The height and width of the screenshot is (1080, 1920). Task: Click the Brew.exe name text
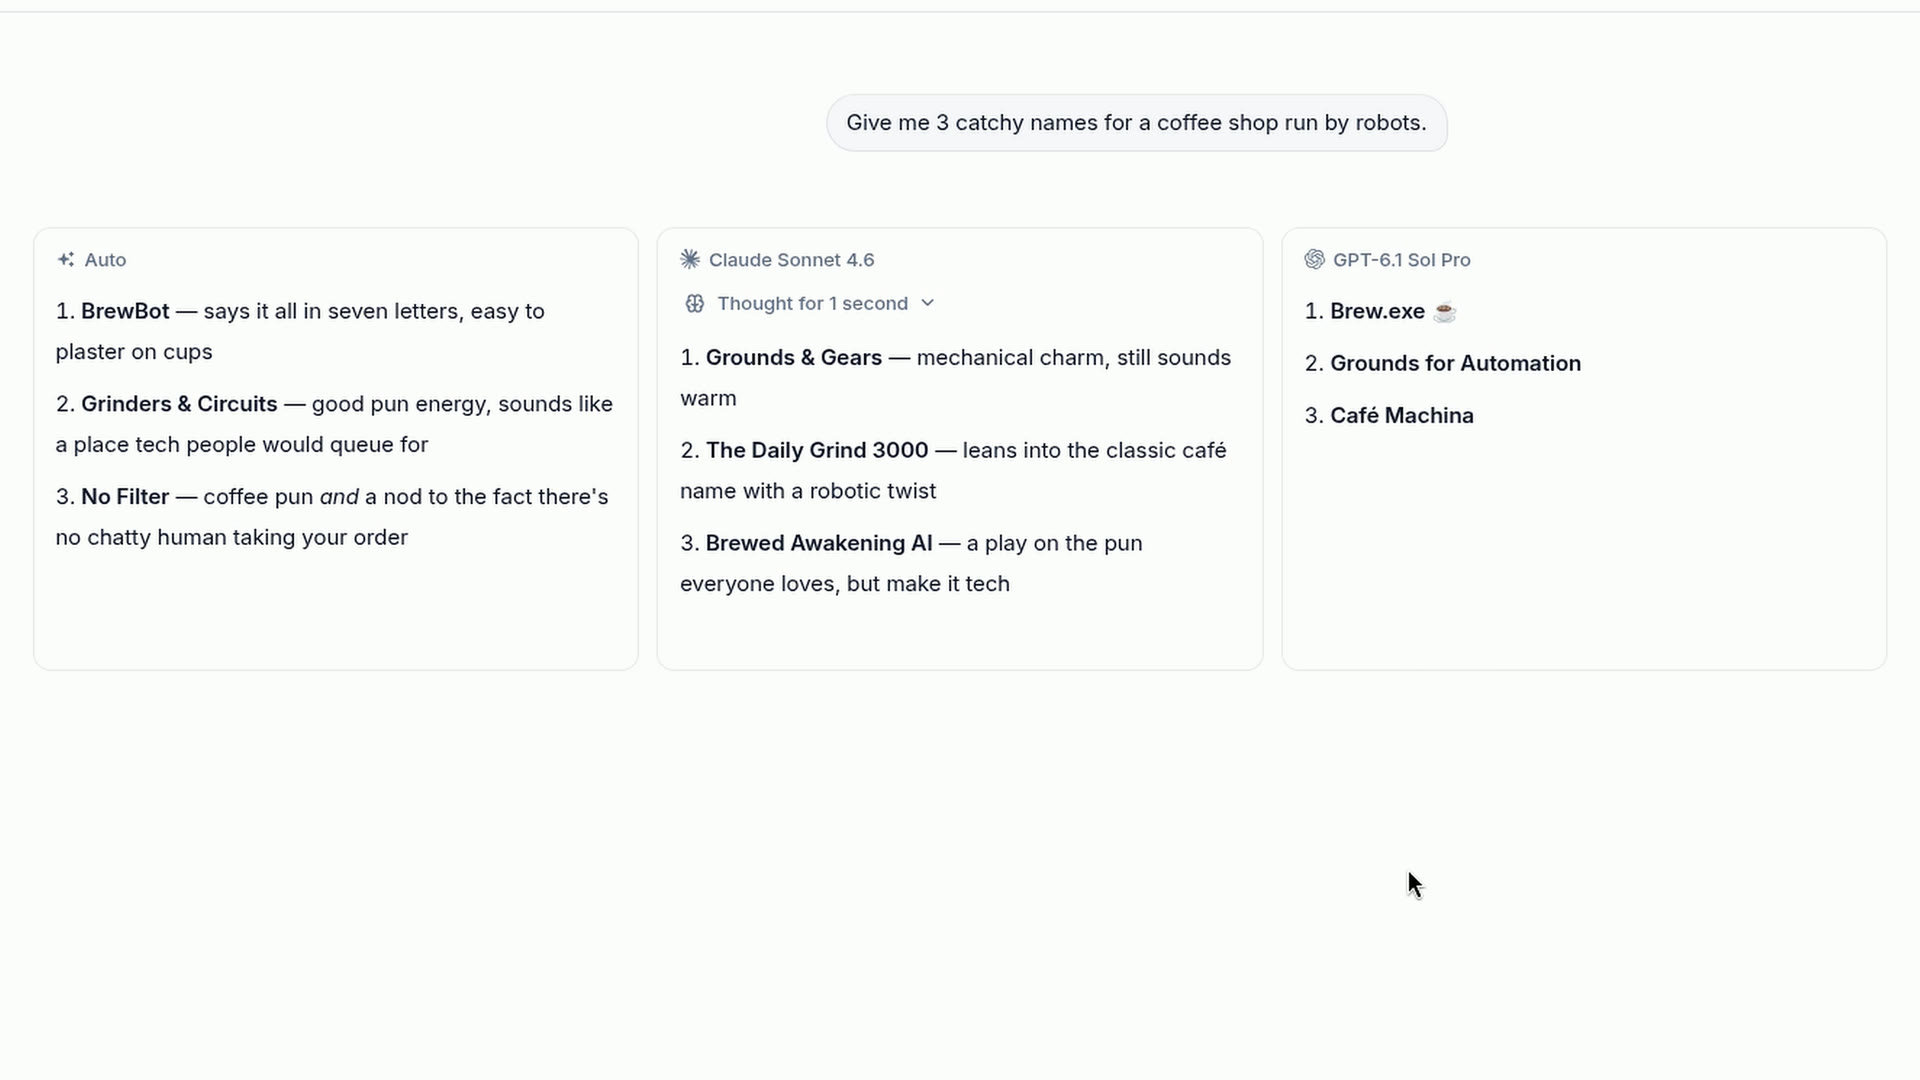(x=1377, y=311)
